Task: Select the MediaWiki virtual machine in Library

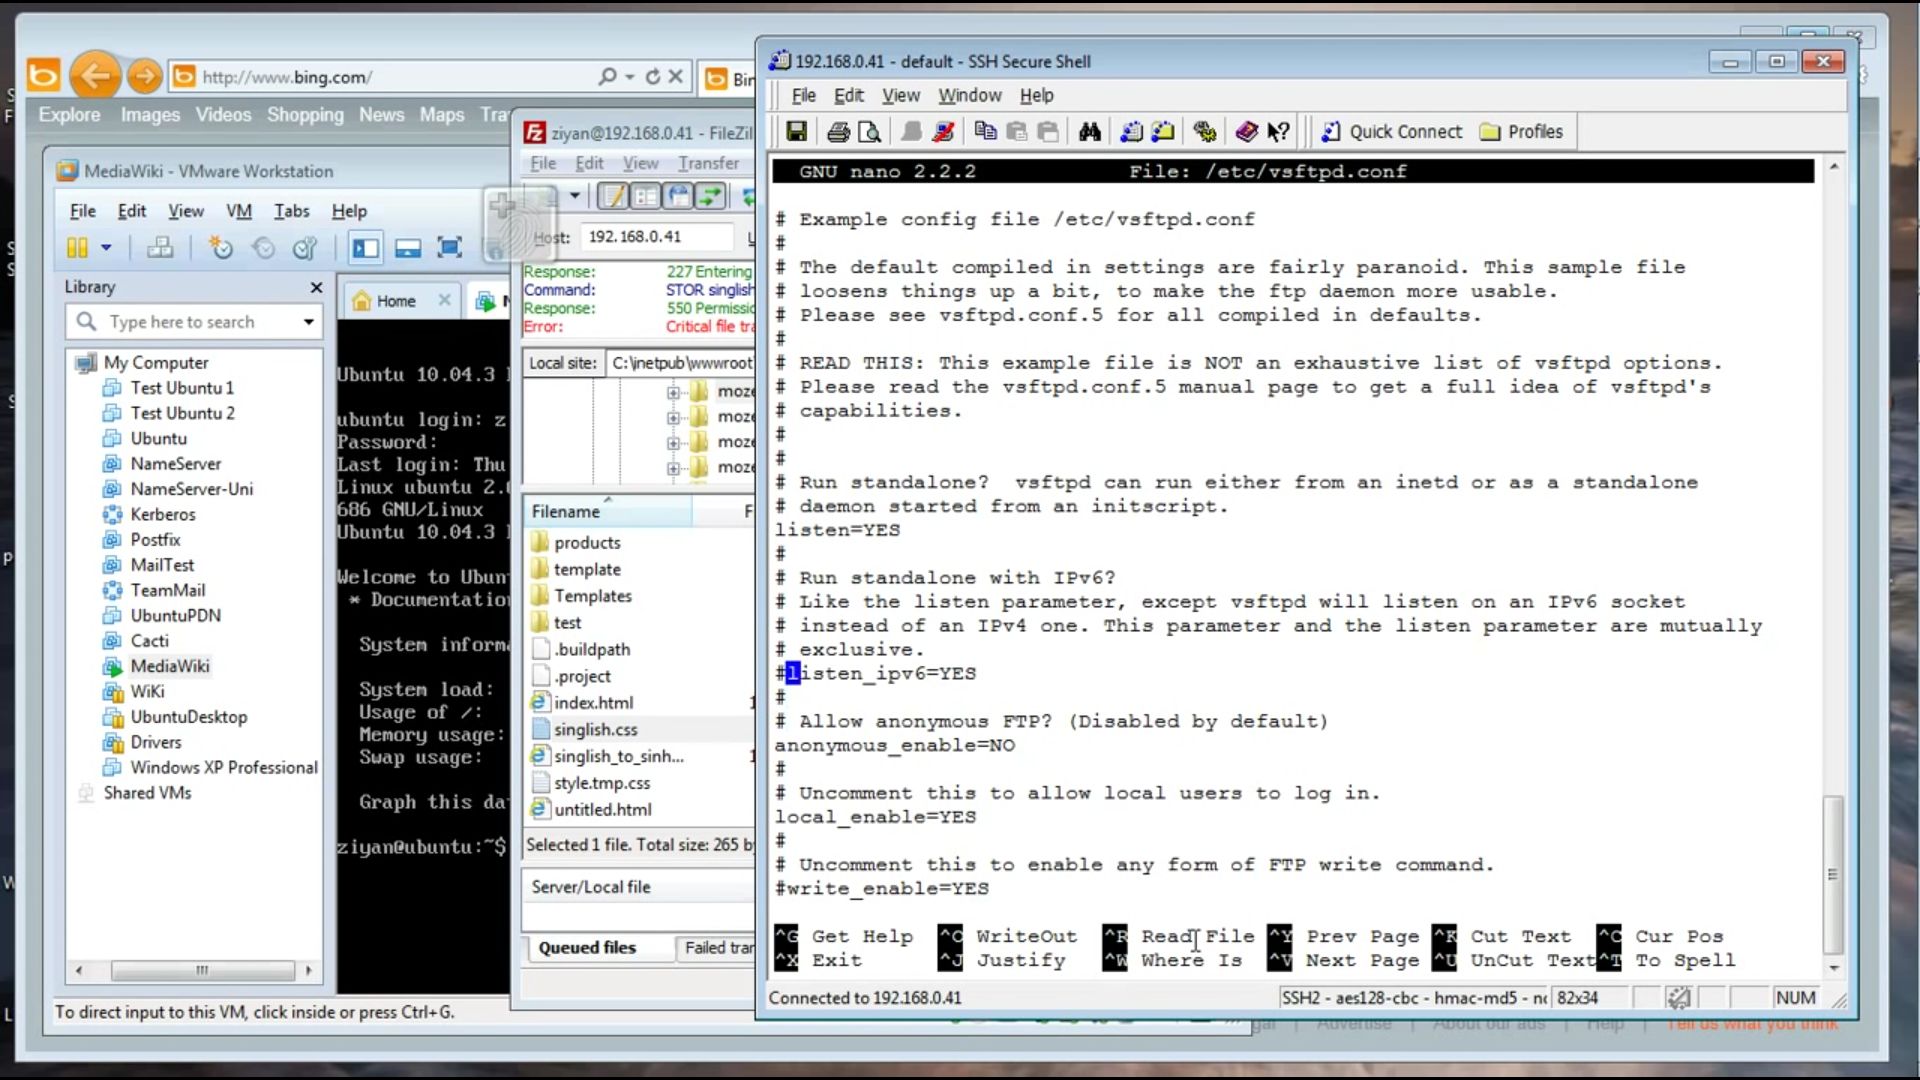Action: [170, 666]
